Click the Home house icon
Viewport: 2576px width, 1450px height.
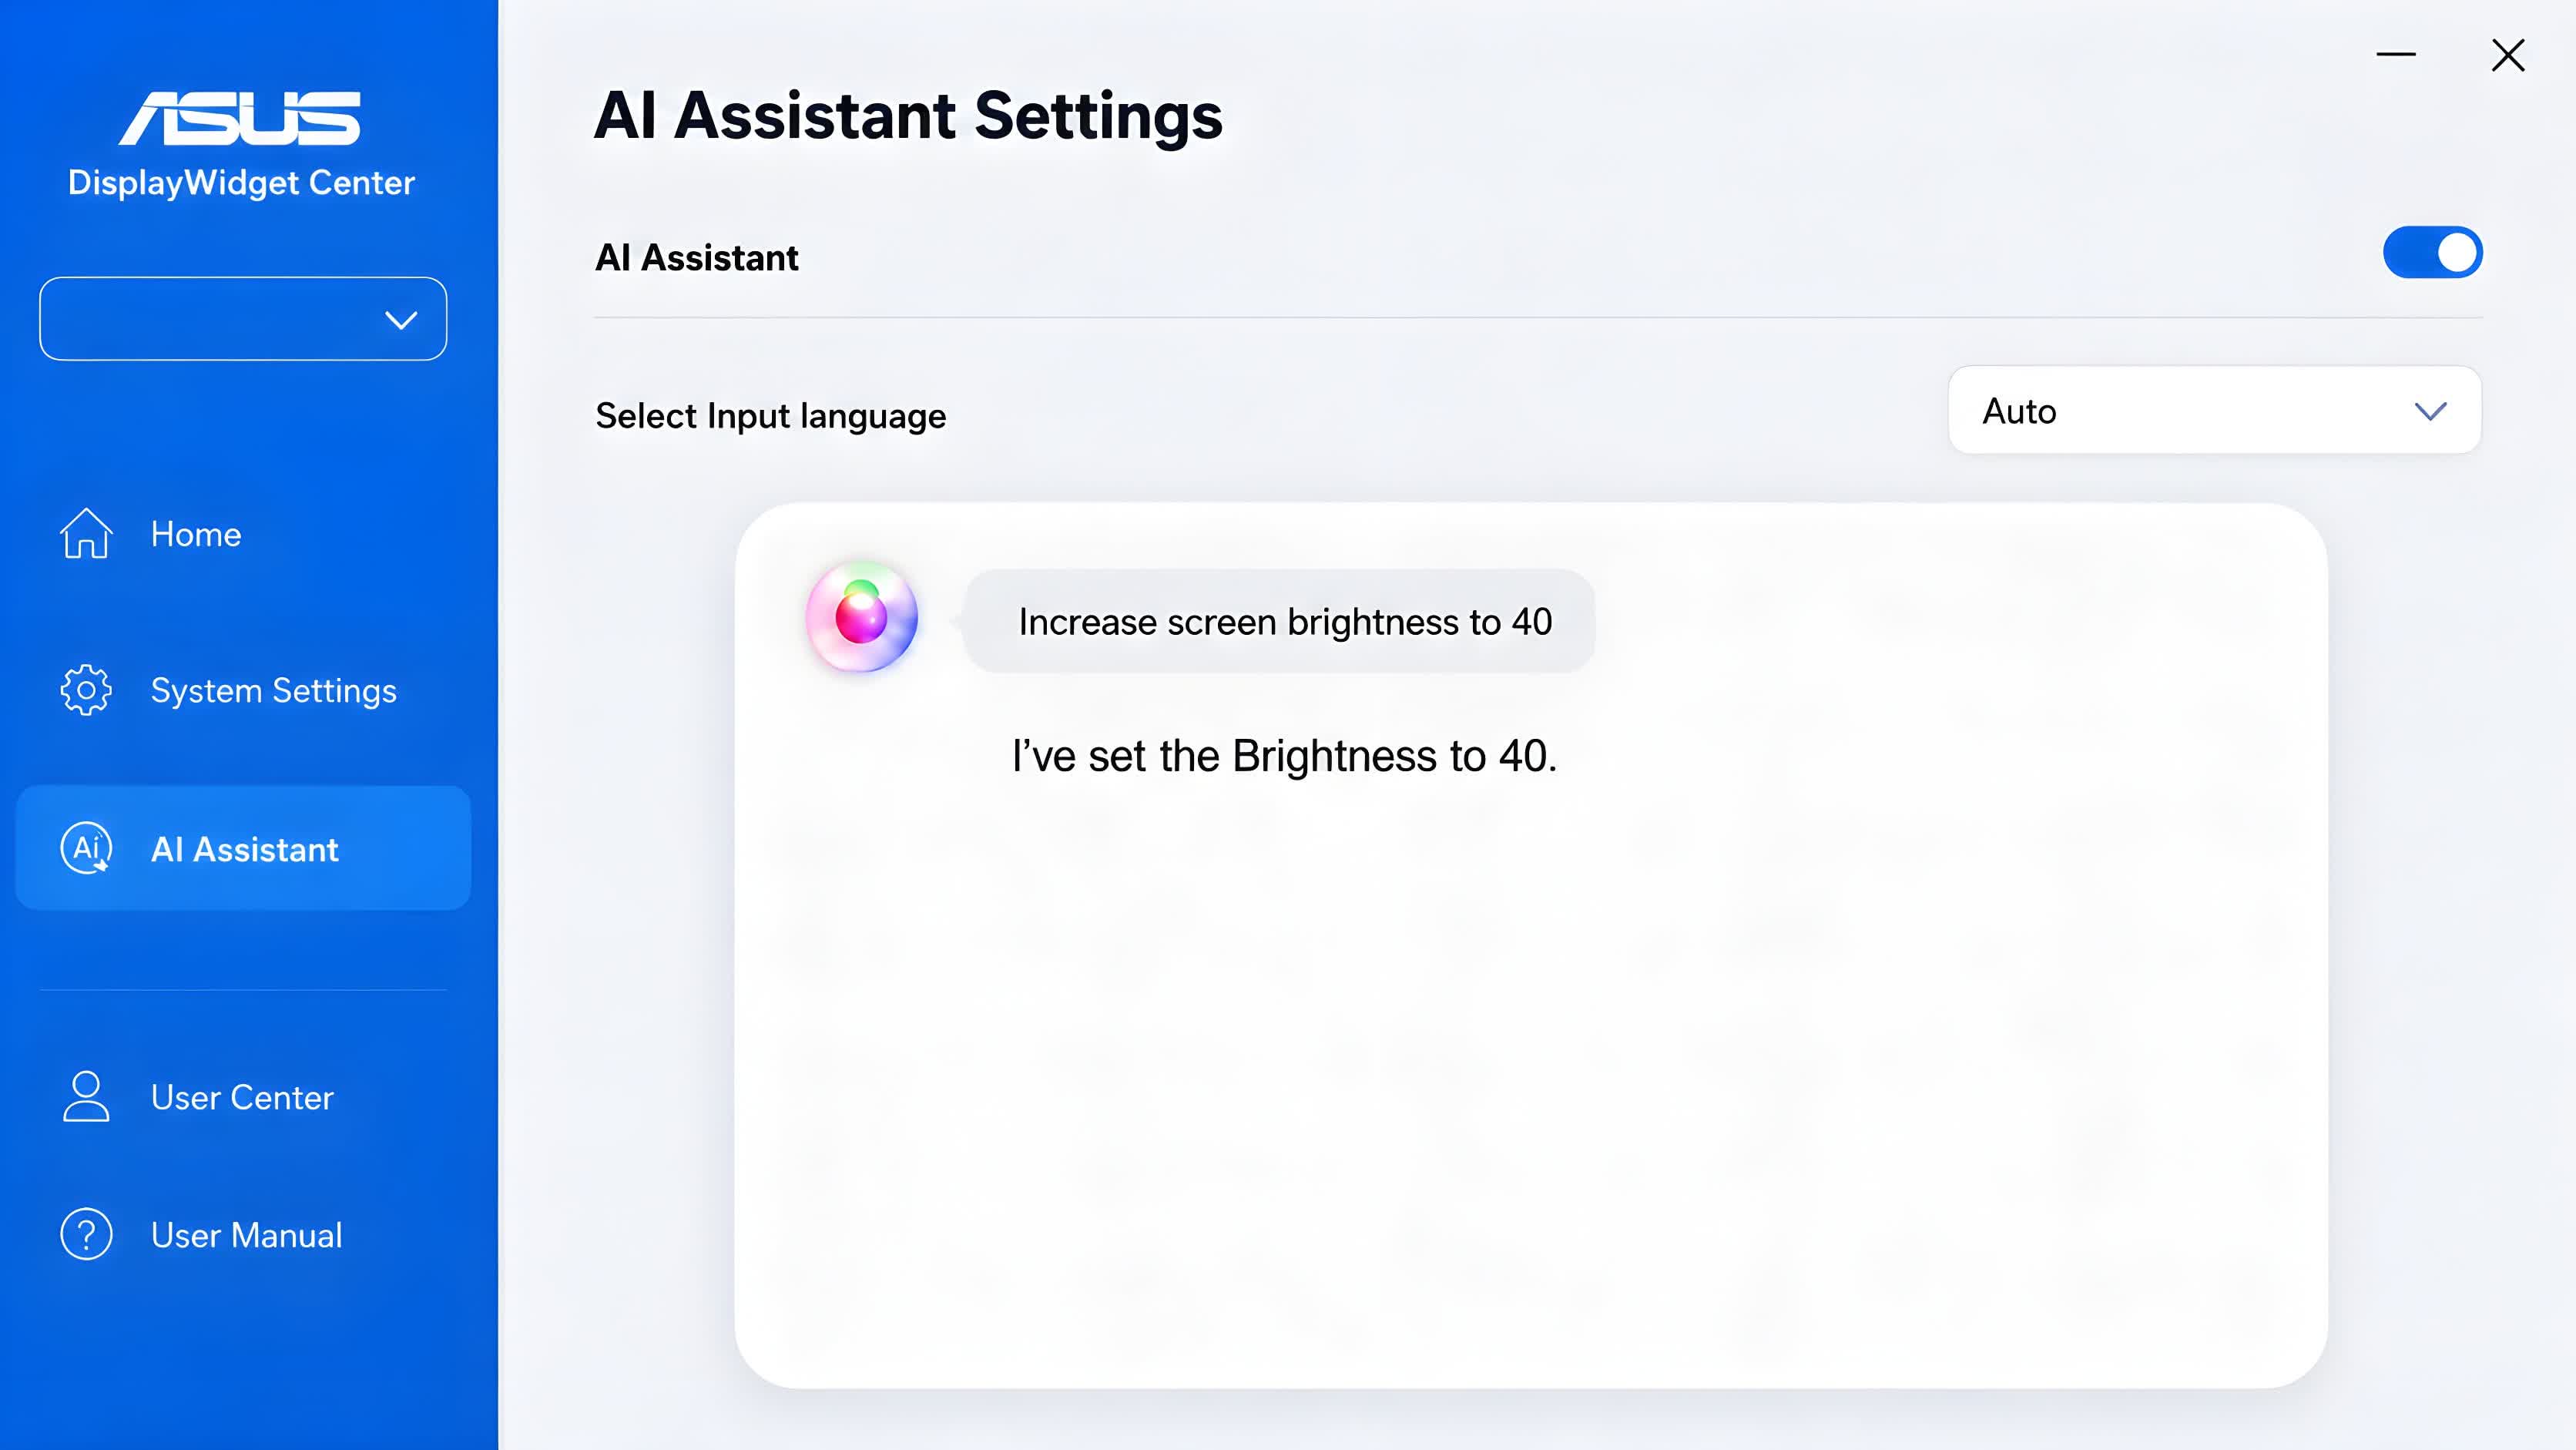[x=86, y=533]
